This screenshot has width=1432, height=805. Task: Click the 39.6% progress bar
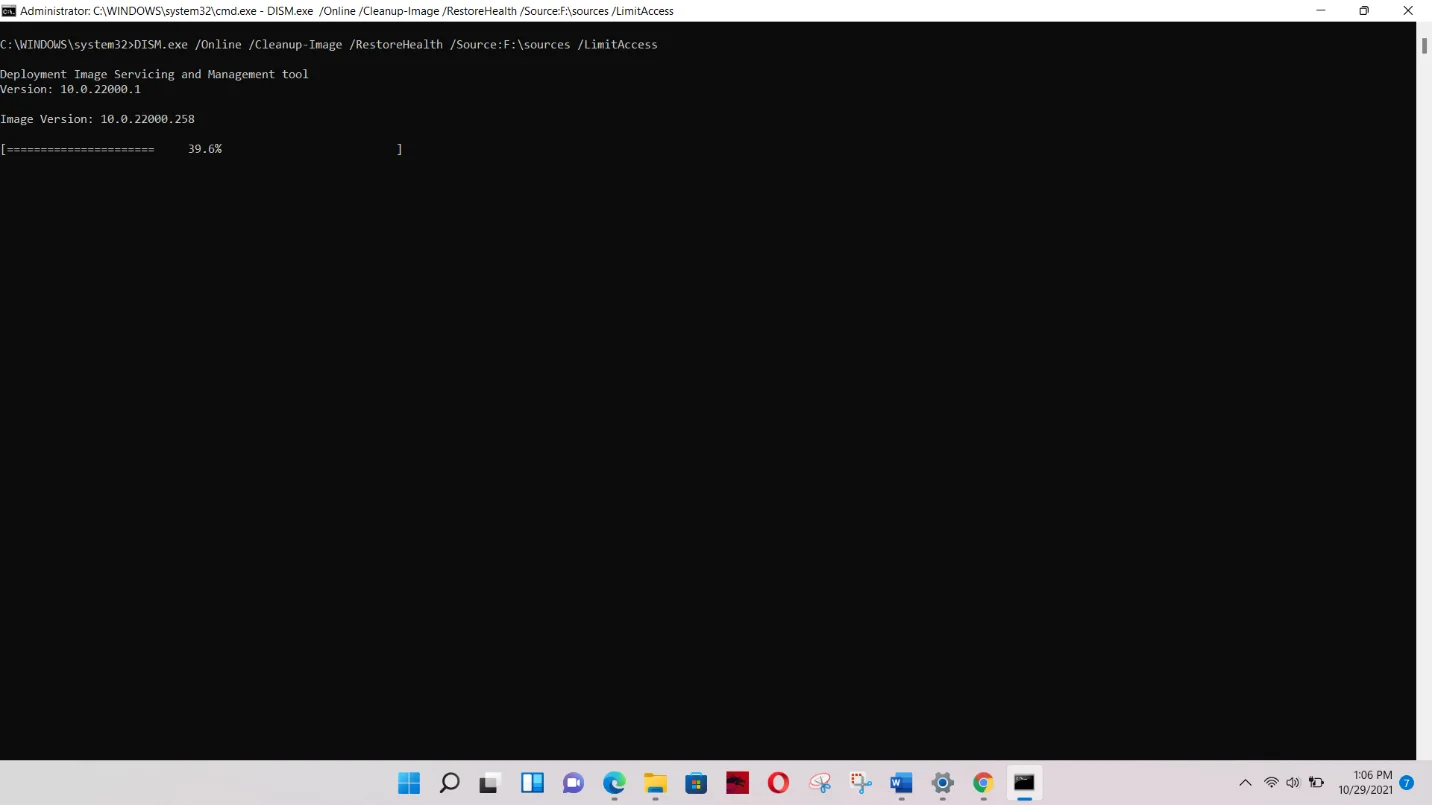[201, 149]
